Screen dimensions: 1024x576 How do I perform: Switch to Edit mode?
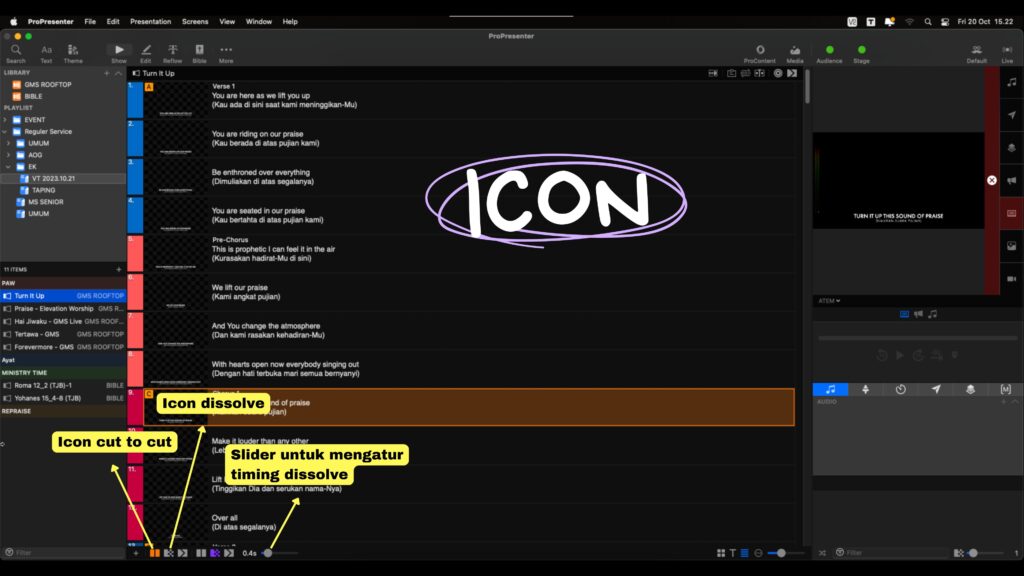pos(146,54)
